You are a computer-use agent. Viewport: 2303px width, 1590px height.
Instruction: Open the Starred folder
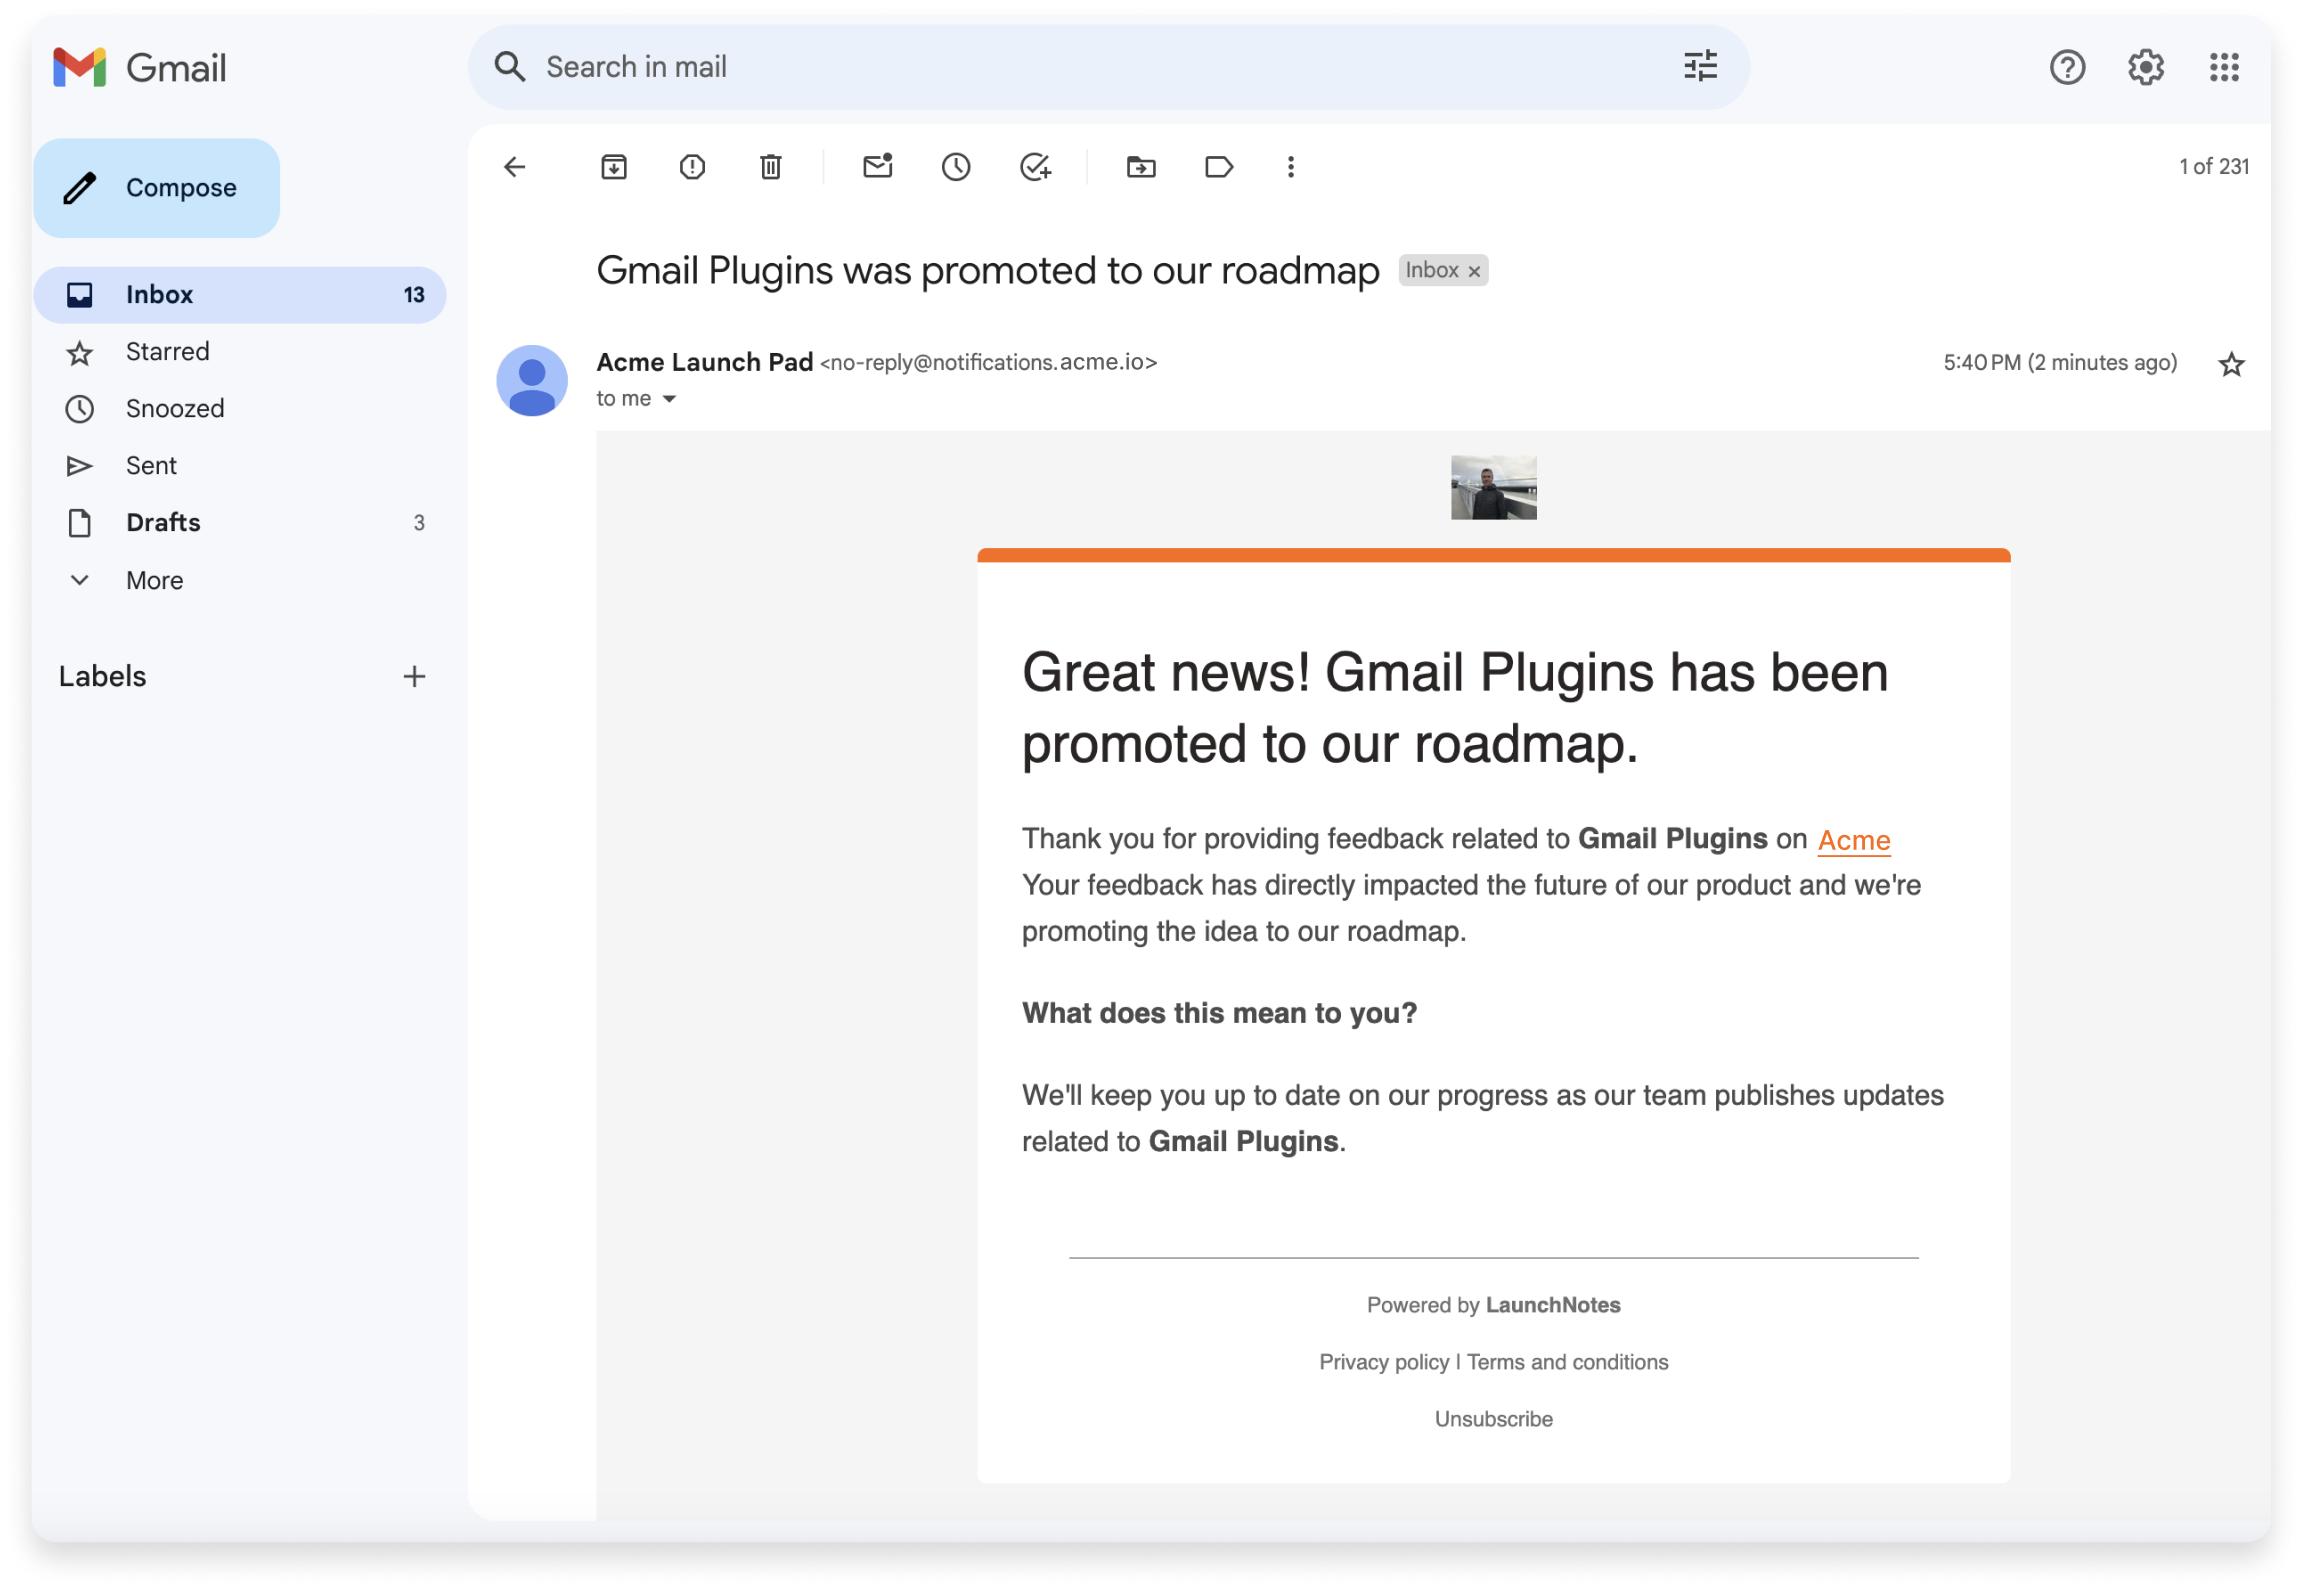coord(240,352)
